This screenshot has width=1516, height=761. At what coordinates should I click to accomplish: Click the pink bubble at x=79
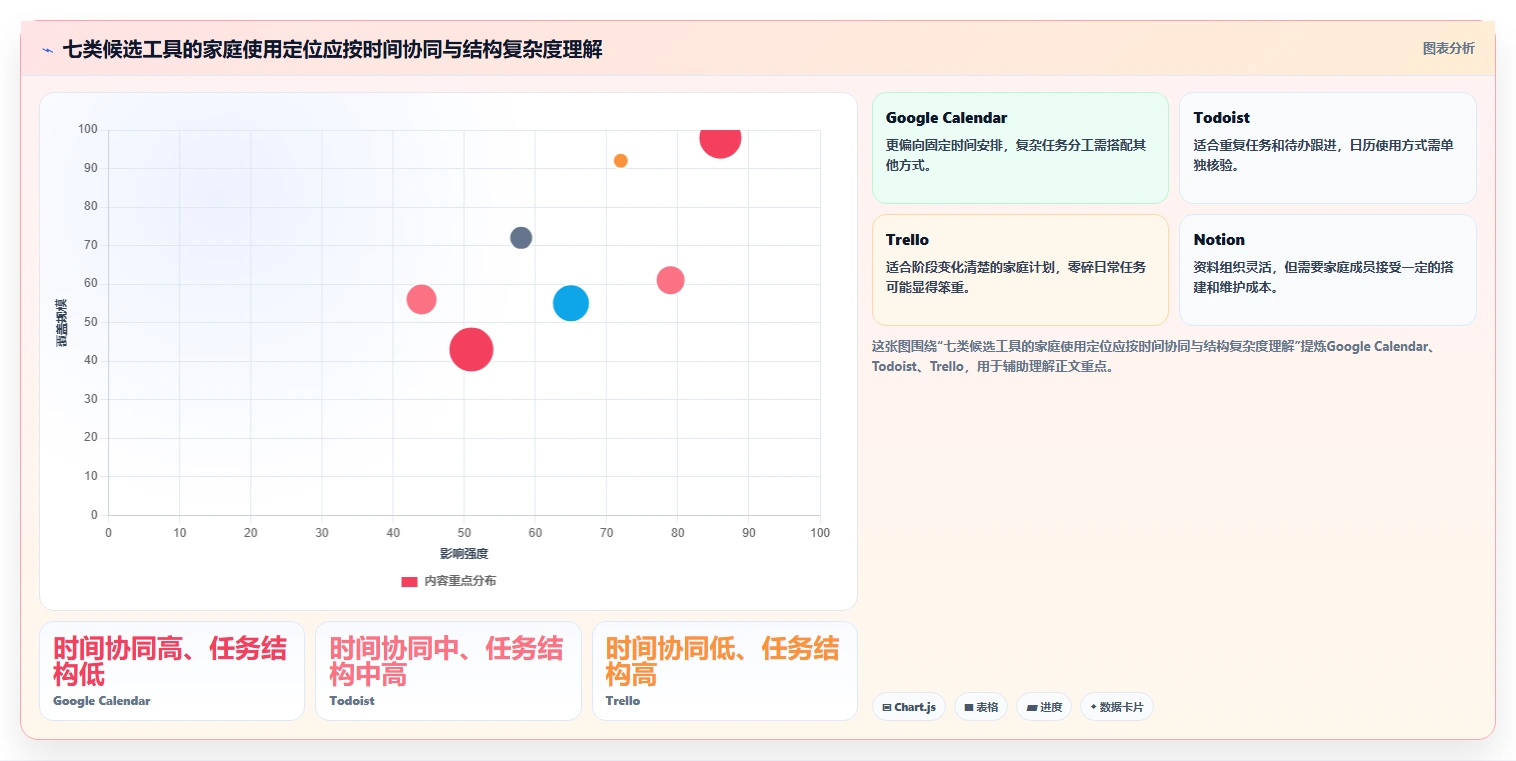(670, 280)
